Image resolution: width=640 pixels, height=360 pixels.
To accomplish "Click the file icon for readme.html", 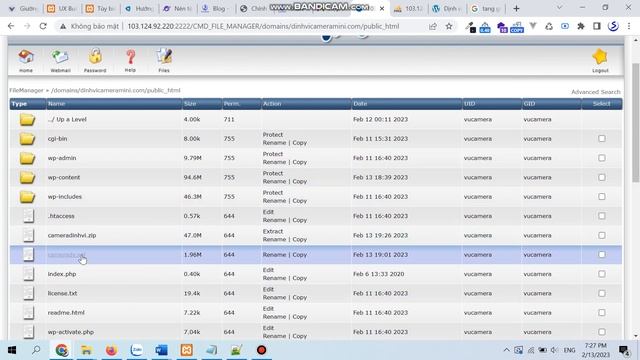I will click(x=28, y=313).
